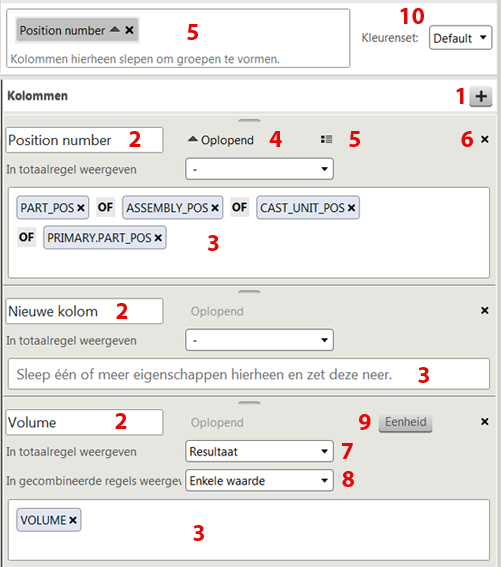Viewport: 501px width, 567px height.
Task: Toggle Oplopend sort on Volume column
Action: (217, 422)
